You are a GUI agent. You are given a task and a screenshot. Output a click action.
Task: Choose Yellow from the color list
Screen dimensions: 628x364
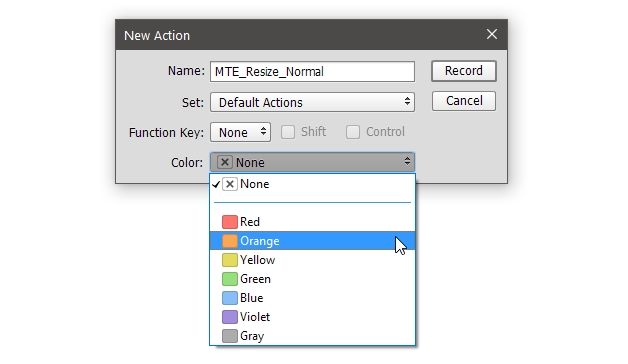coord(312,260)
